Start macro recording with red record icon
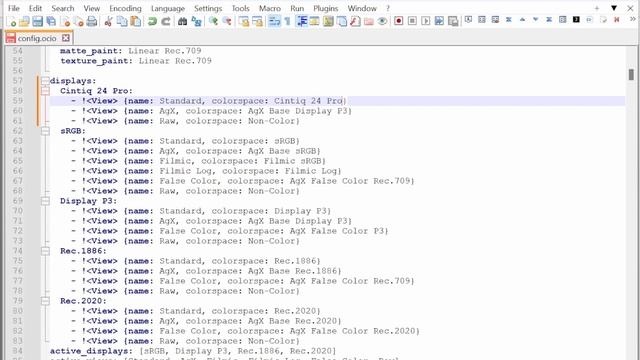The height and width of the screenshot is (360, 640). (399, 21)
